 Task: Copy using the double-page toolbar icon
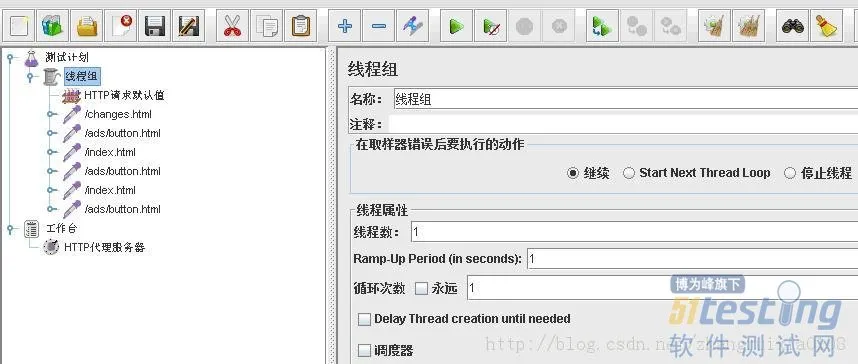[x=266, y=26]
